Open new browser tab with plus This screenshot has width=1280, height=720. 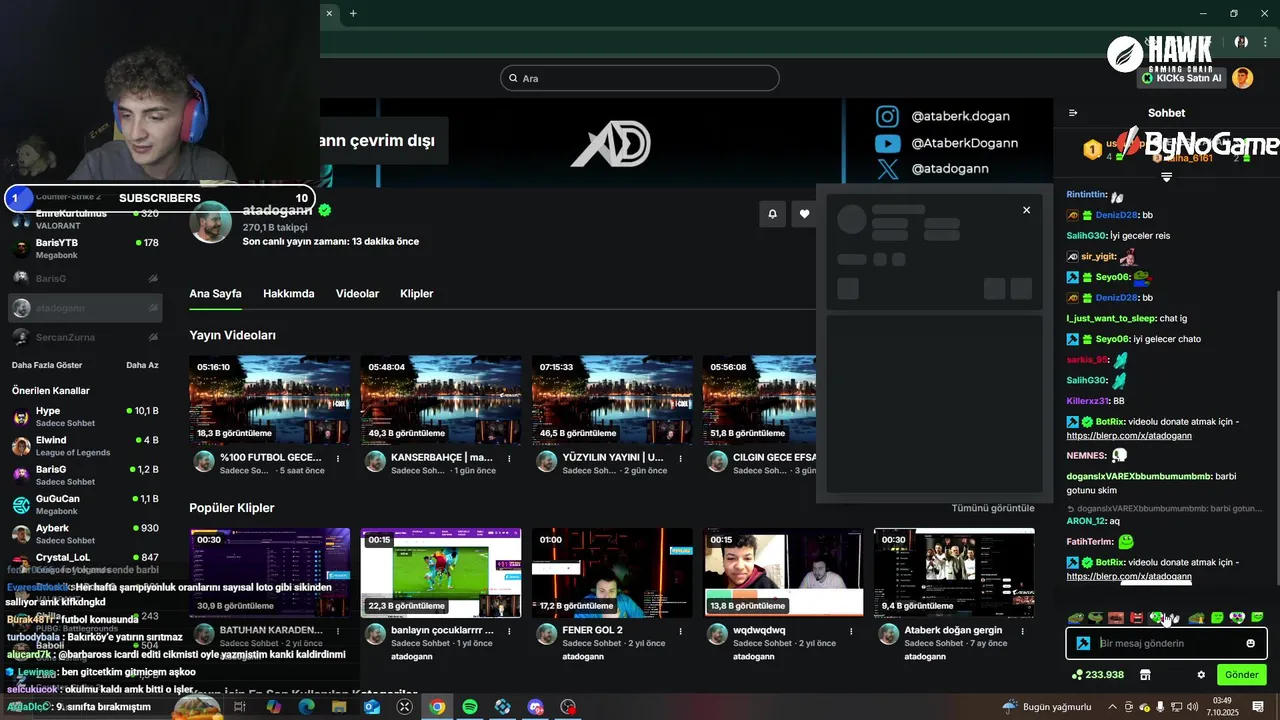point(353,13)
